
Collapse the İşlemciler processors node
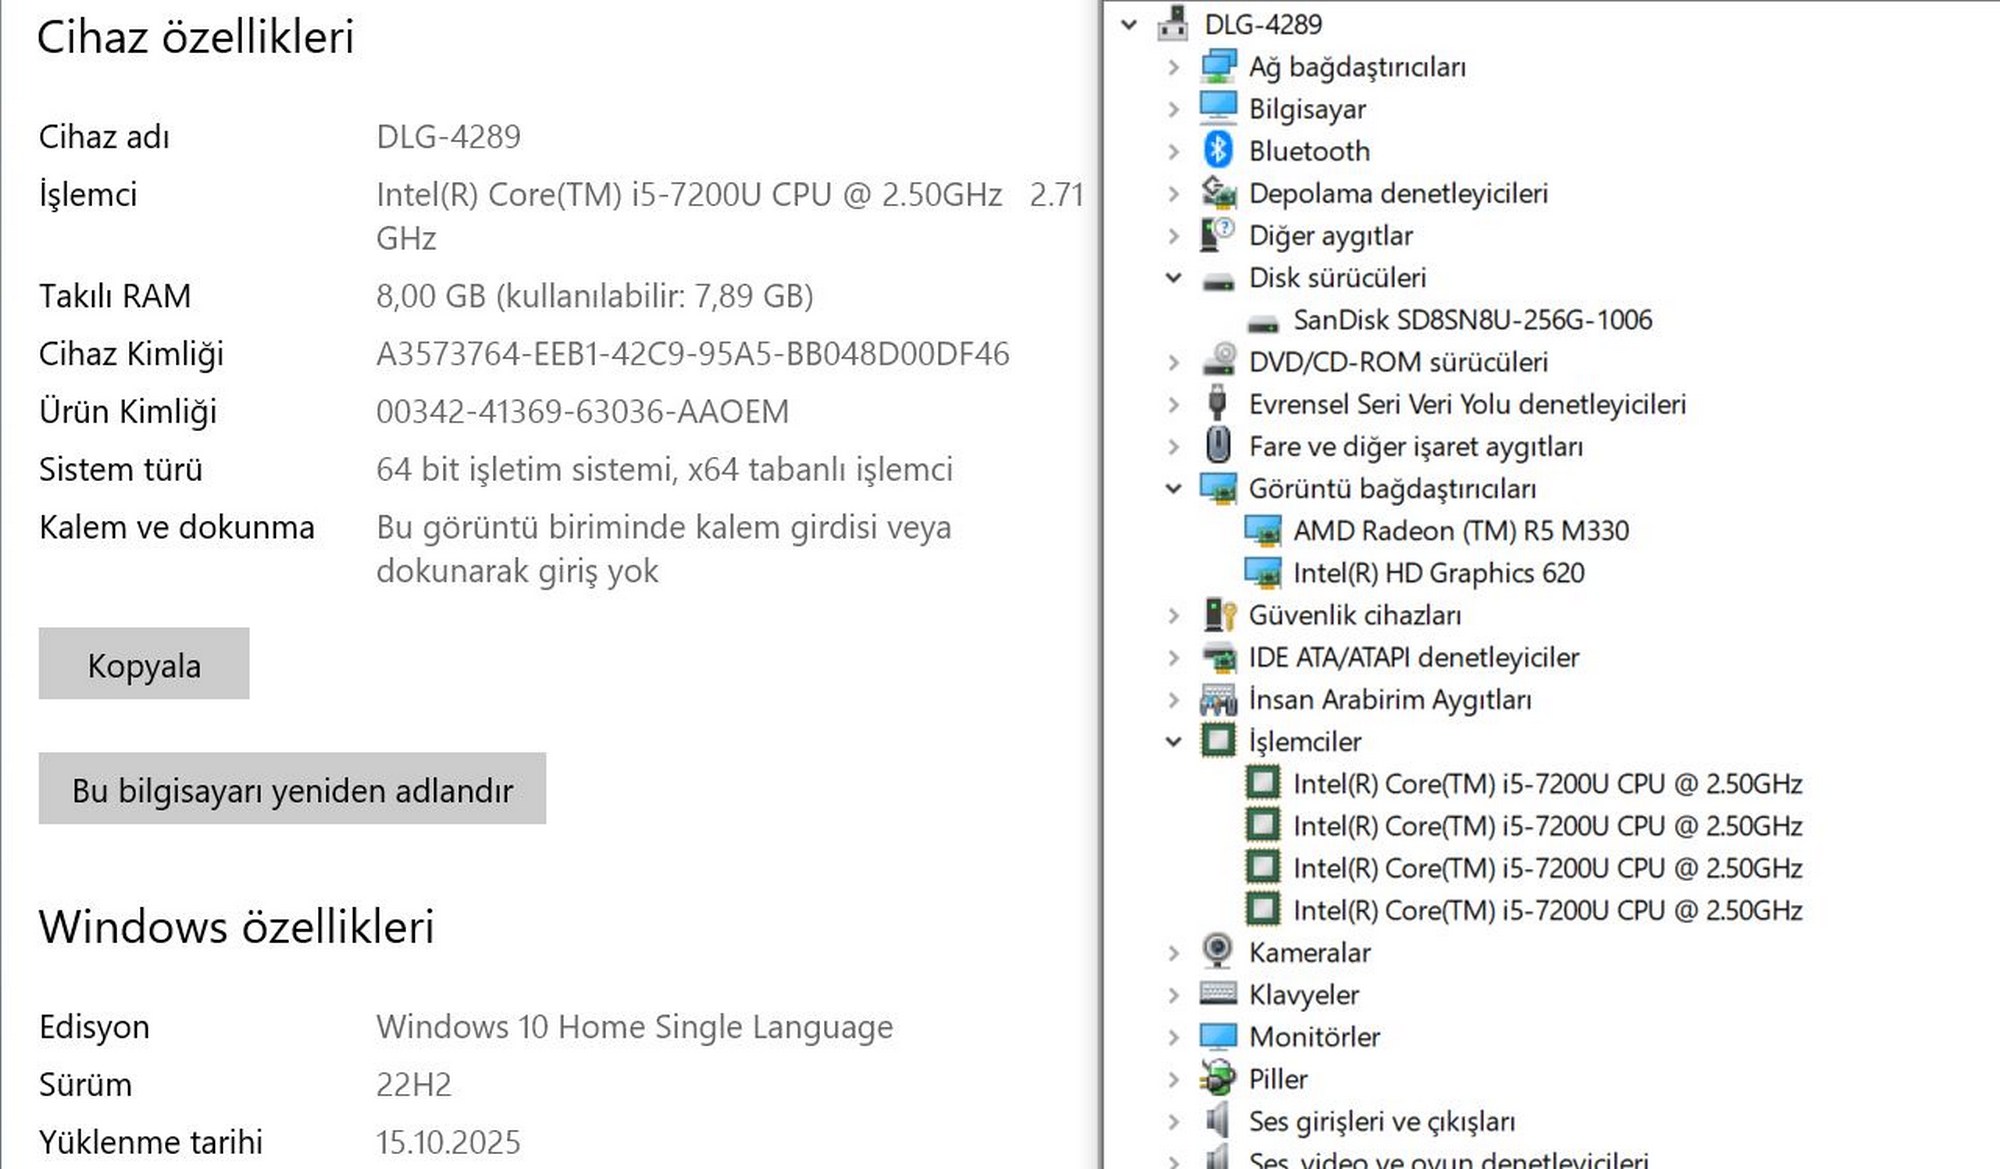pos(1174,741)
